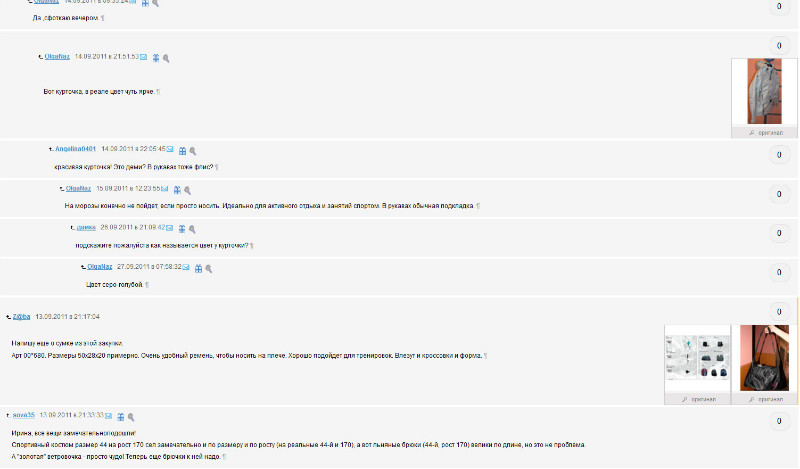Click envelope icon on sova35 13.09.2011 21:33:33 comment
Image resolution: width=800 pixels, height=469 pixels.
[x=108, y=416]
